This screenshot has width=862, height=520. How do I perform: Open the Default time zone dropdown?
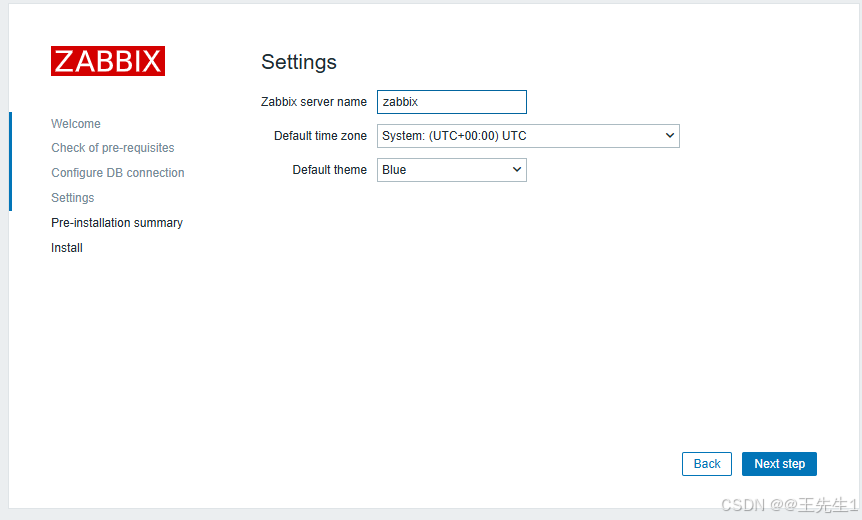[528, 136]
